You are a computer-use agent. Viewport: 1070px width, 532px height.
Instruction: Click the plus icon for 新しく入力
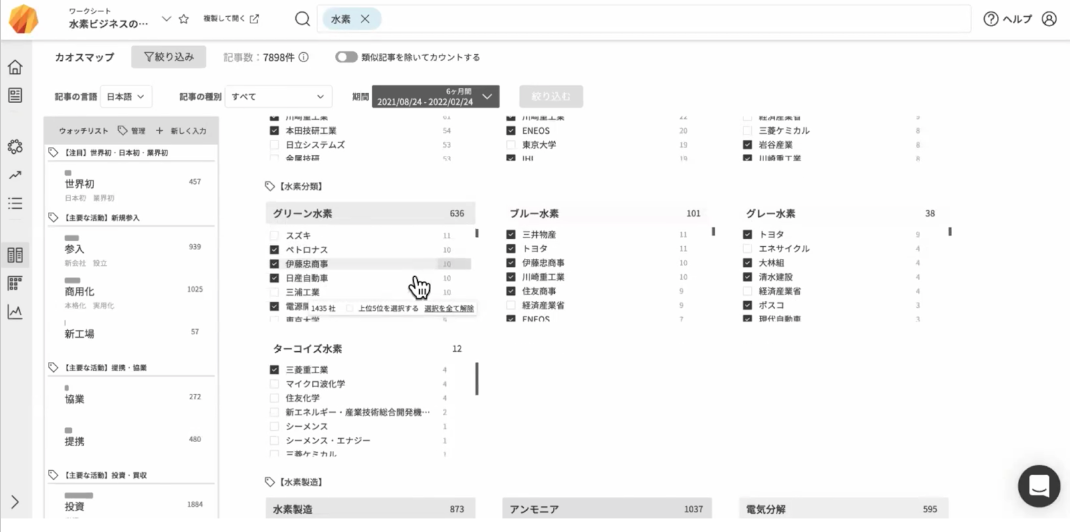[x=160, y=130]
